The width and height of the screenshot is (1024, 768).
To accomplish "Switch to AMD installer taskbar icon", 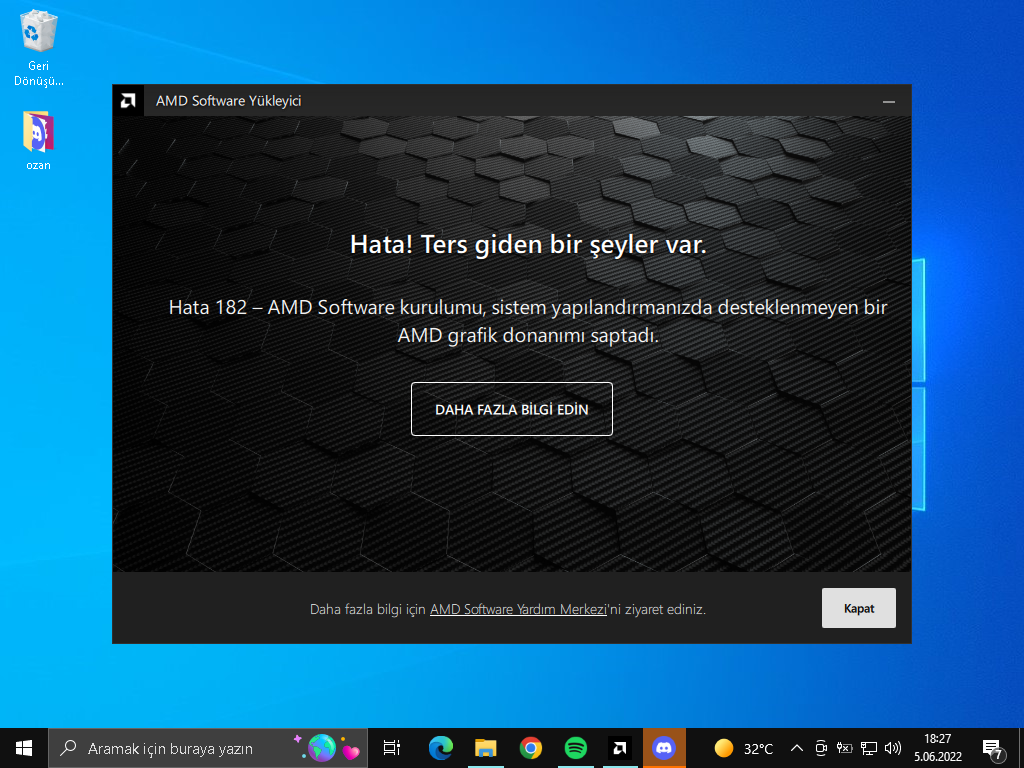I will [x=620, y=748].
